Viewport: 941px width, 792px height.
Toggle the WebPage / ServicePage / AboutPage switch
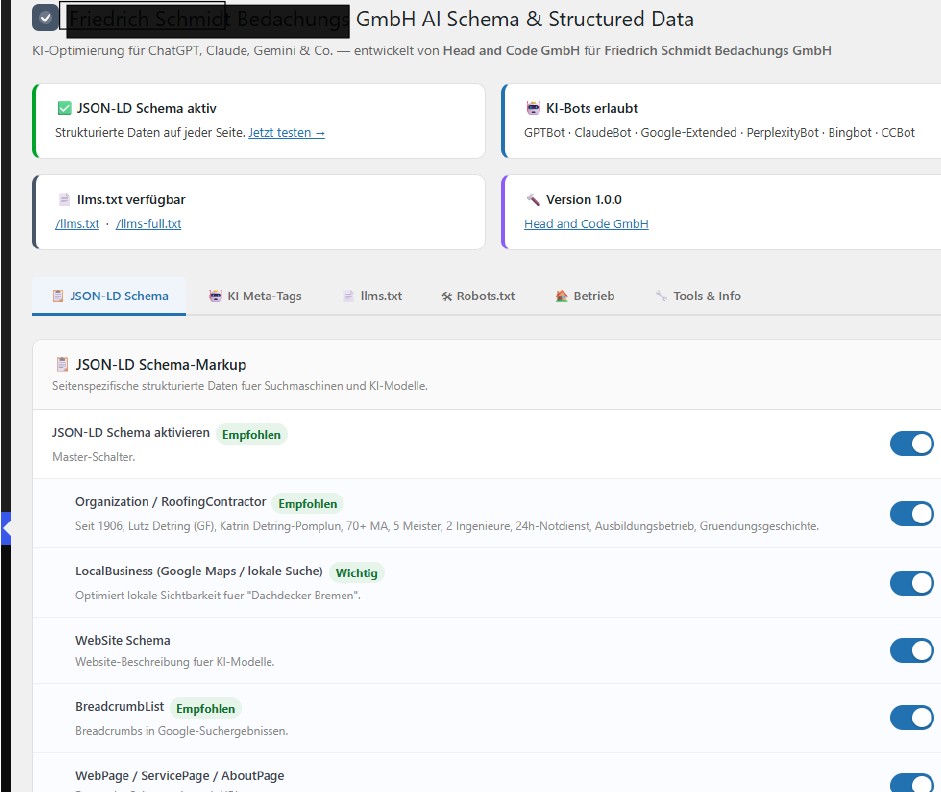pos(912,782)
